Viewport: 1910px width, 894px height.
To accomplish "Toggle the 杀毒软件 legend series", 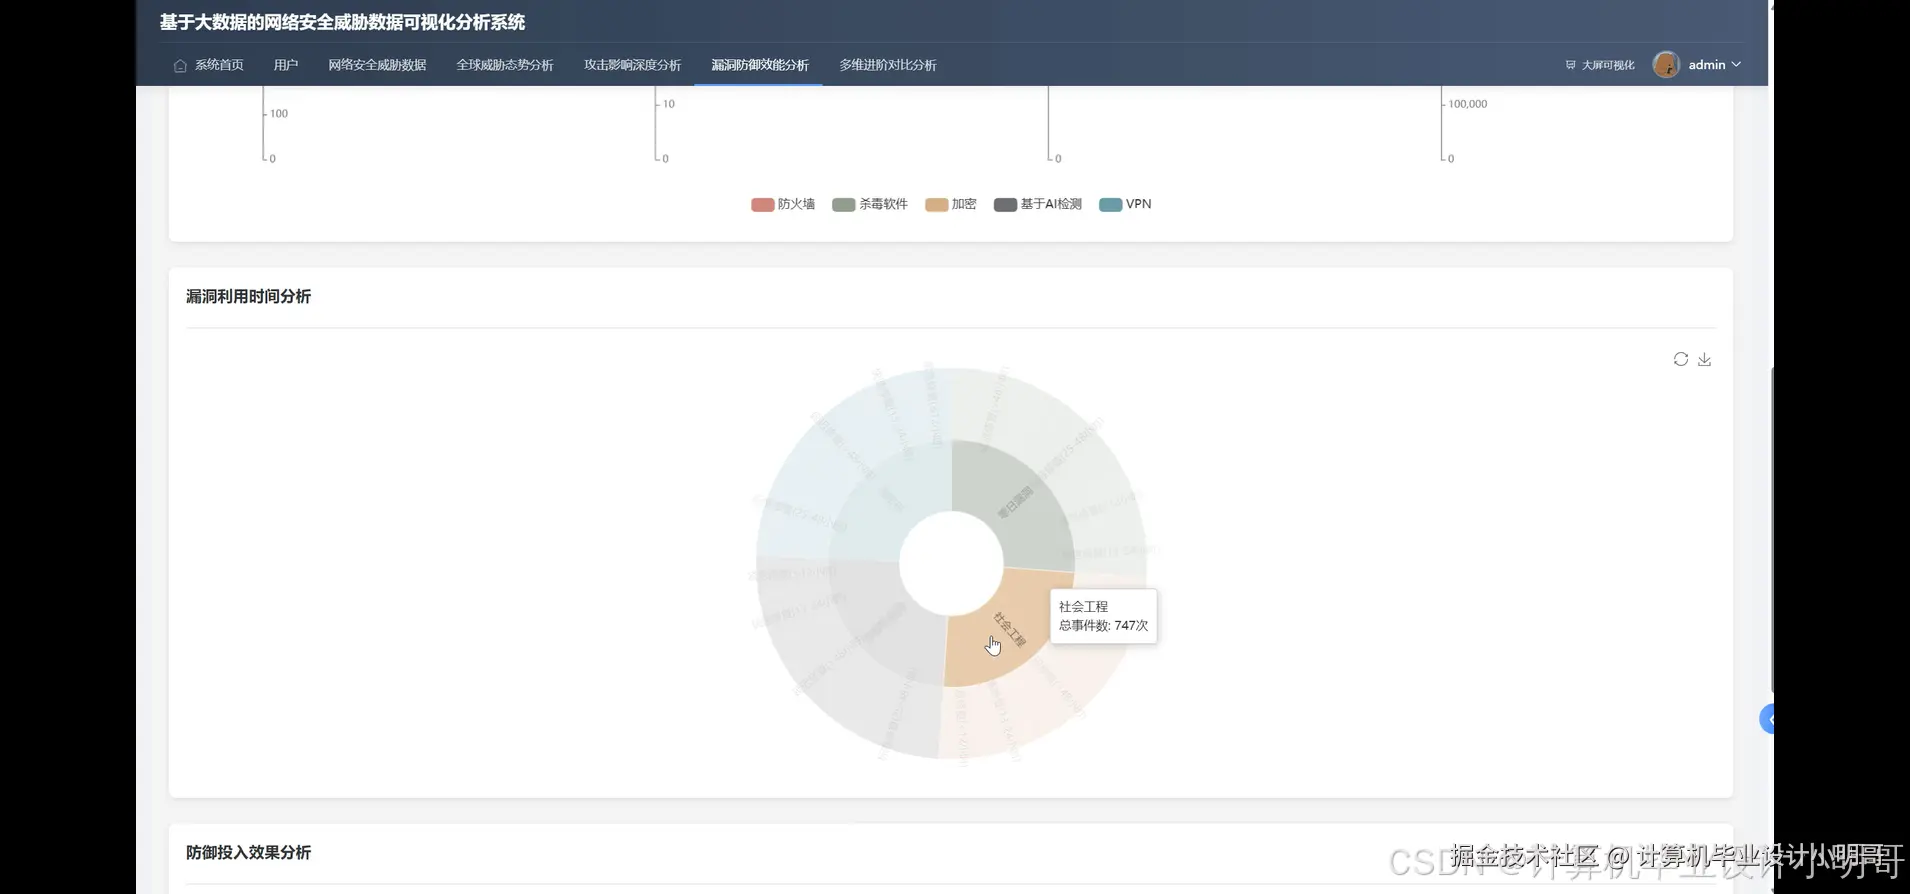I will [x=870, y=204].
